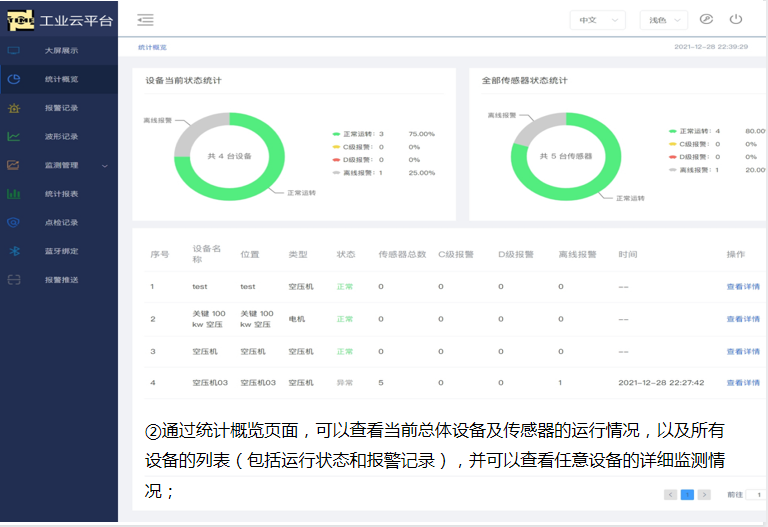The height and width of the screenshot is (527, 768).
Task: Click the 大屏展示 monitor icon in sidebar
Action: [14, 50]
